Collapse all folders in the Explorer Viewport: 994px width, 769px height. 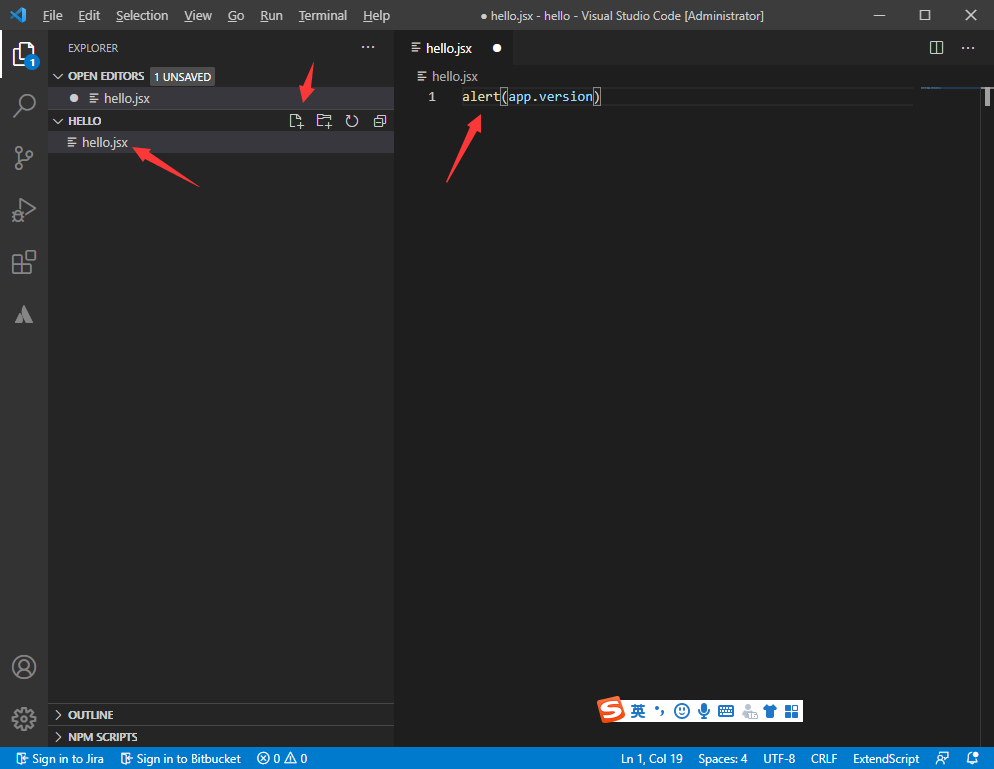379,120
